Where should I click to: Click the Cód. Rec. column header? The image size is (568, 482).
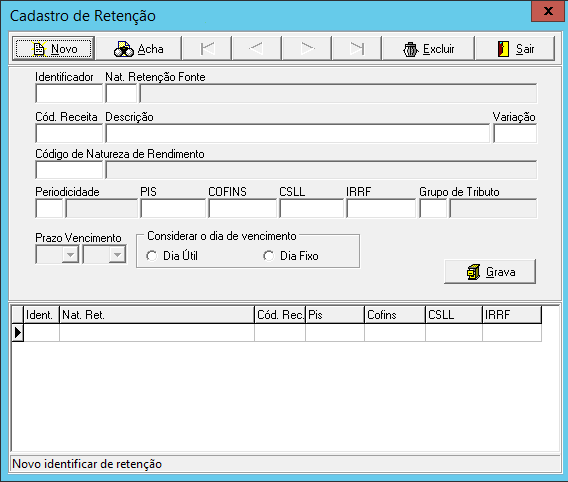point(280,315)
